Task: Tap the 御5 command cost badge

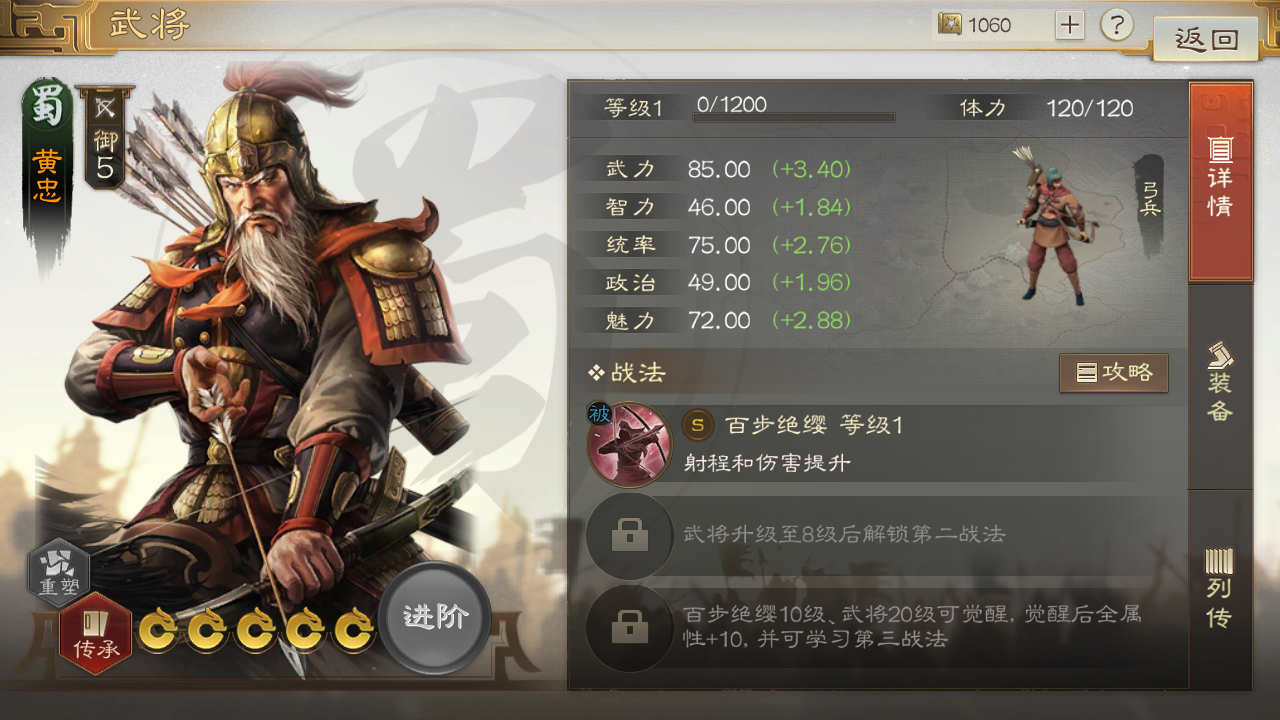Action: [x=105, y=138]
